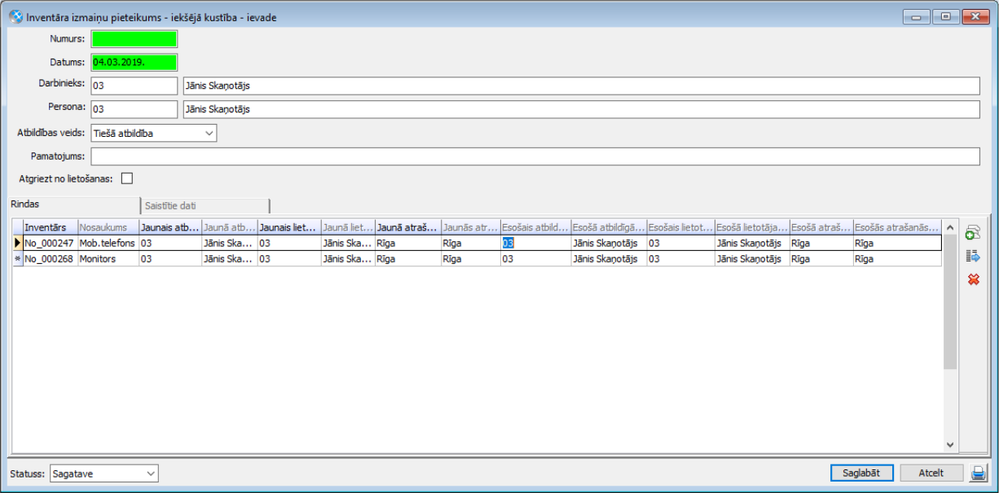Click the blue arrow insert rows icon
999x493 pixels.
click(973, 257)
